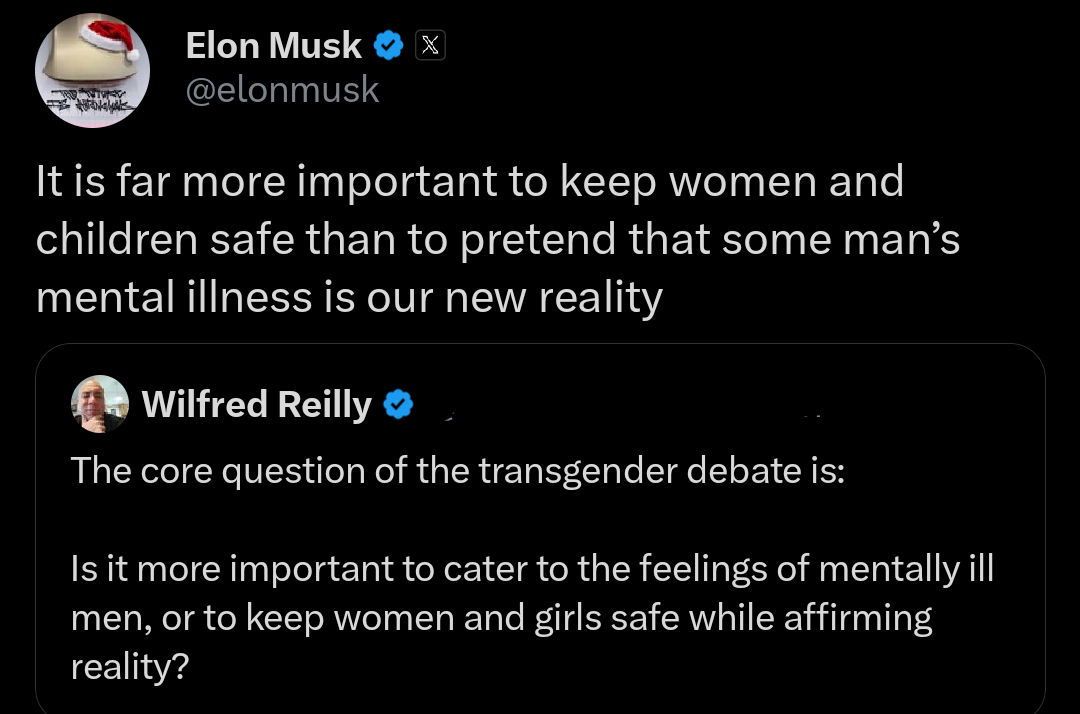Open the @elonmusk handle link
This screenshot has width=1080, height=714.
283,90
